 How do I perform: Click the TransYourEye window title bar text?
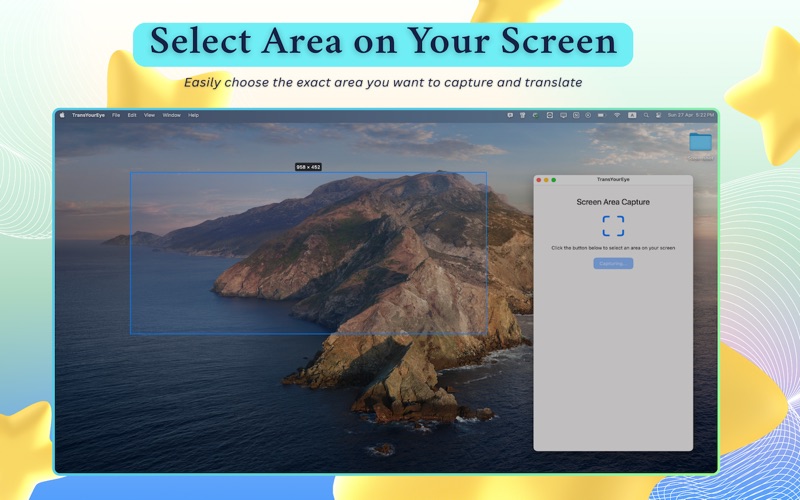tap(613, 180)
